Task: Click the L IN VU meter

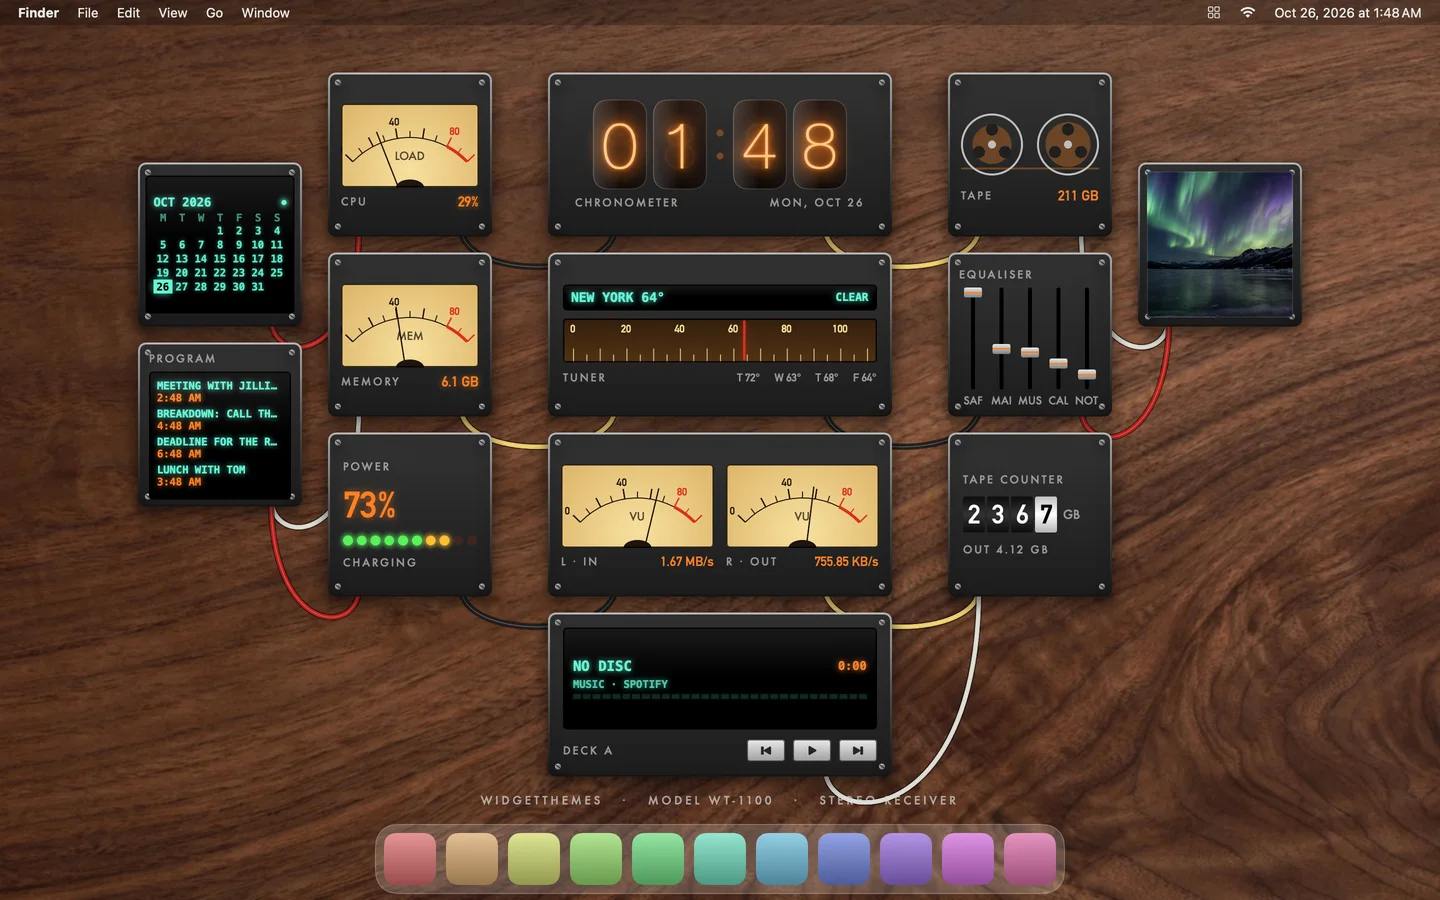Action: 637,506
